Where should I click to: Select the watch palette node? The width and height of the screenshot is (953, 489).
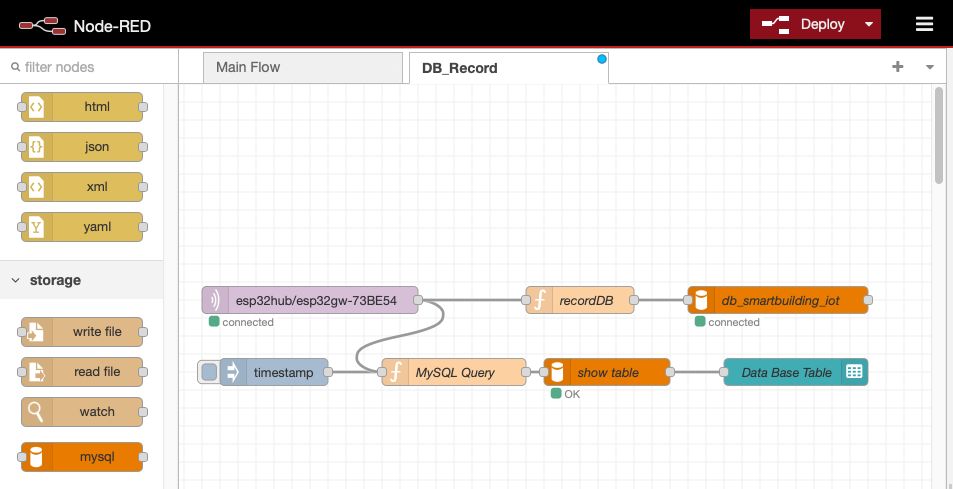82,412
